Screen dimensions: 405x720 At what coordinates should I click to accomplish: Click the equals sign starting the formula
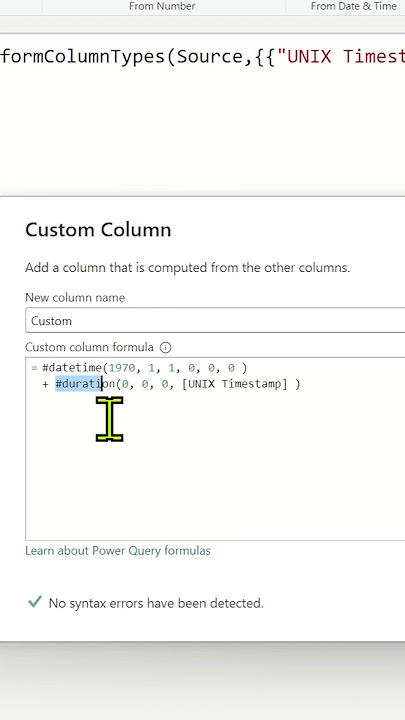[34, 368]
